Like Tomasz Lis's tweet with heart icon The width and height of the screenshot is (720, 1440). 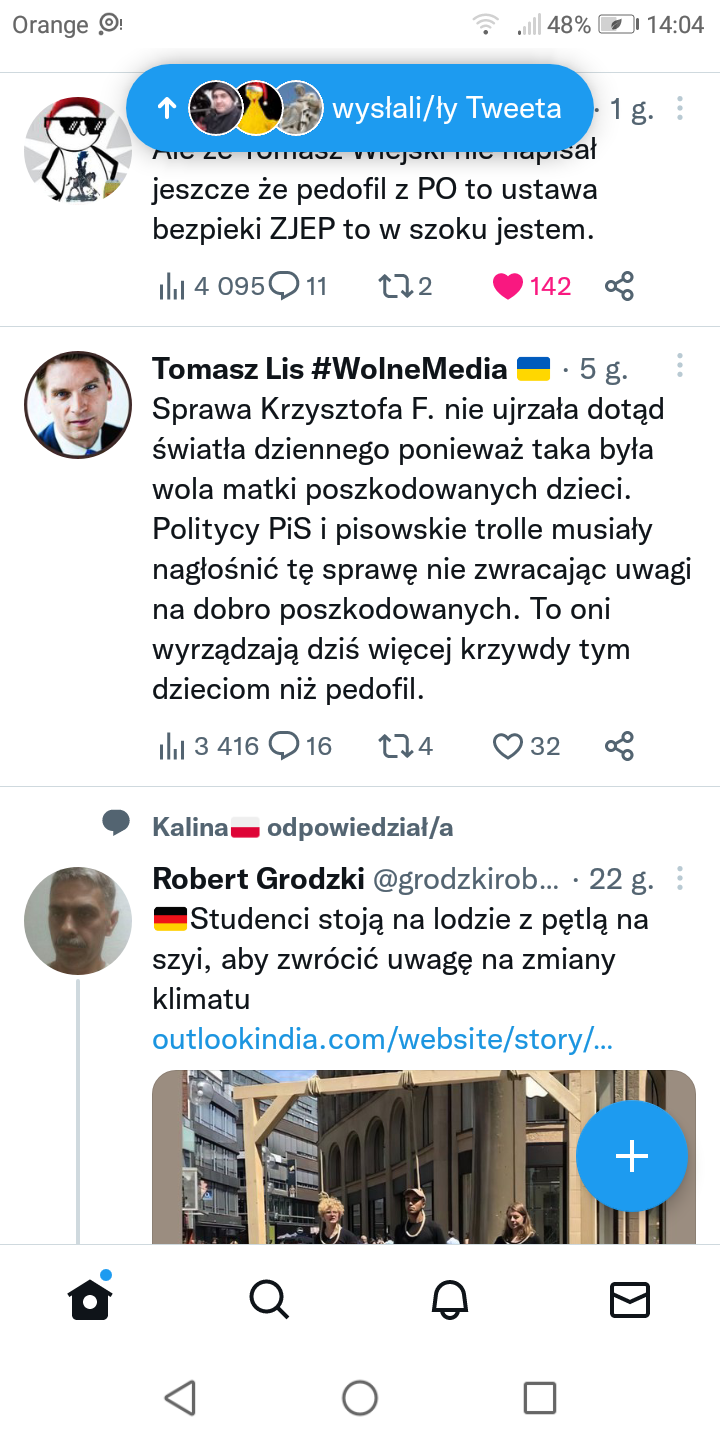pyautogui.click(x=509, y=746)
